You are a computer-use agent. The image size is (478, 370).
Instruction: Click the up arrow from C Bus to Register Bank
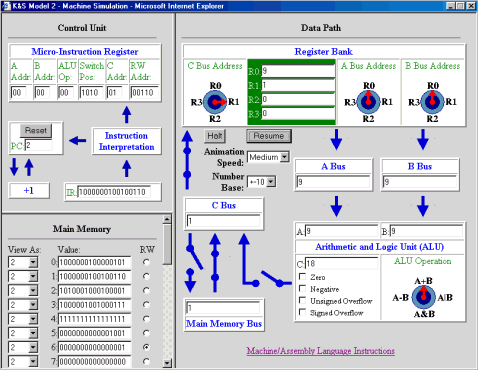(x=187, y=160)
